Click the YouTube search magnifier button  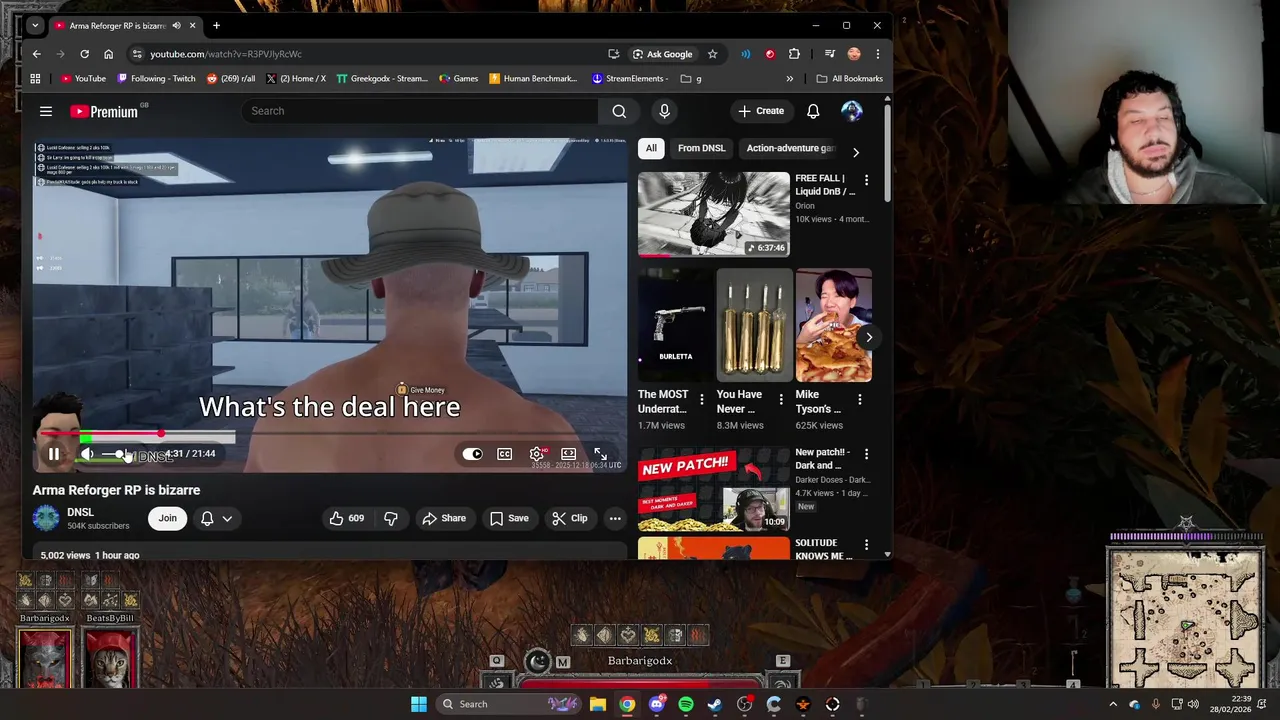619,111
